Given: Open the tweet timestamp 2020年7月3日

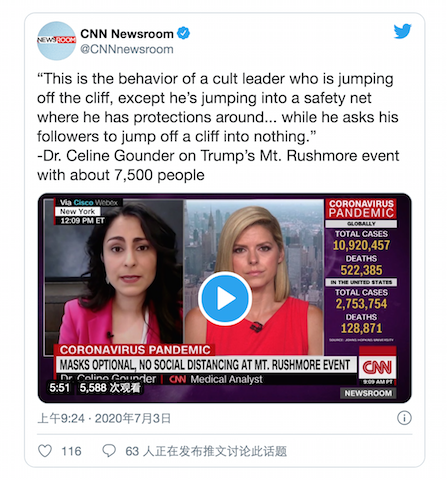Looking at the screenshot, I should [x=133, y=418].
